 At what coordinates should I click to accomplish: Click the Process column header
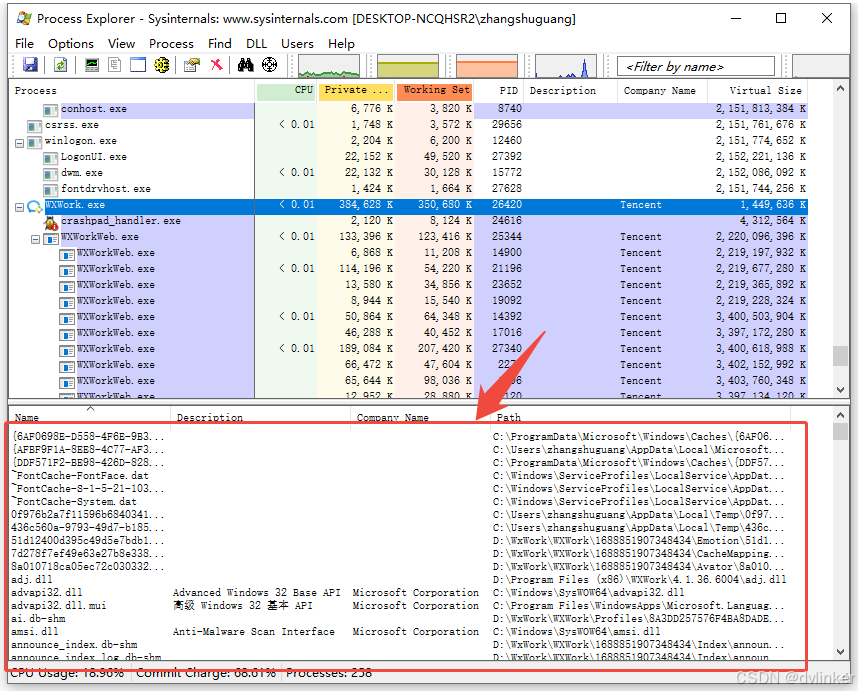pyautogui.click(x=132, y=90)
